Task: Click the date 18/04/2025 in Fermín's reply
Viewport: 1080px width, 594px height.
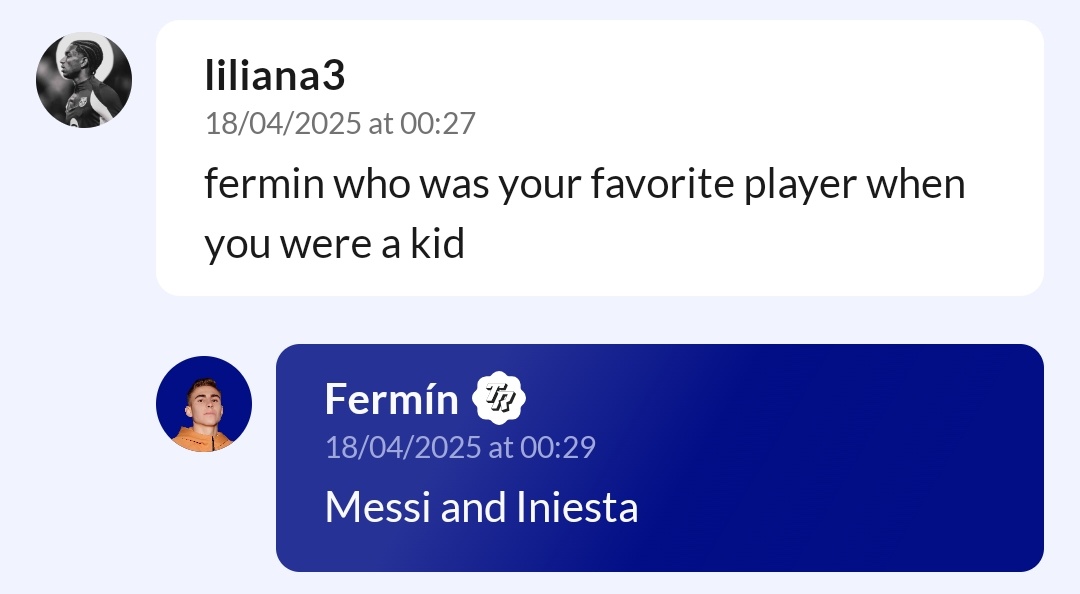Action: pos(403,447)
